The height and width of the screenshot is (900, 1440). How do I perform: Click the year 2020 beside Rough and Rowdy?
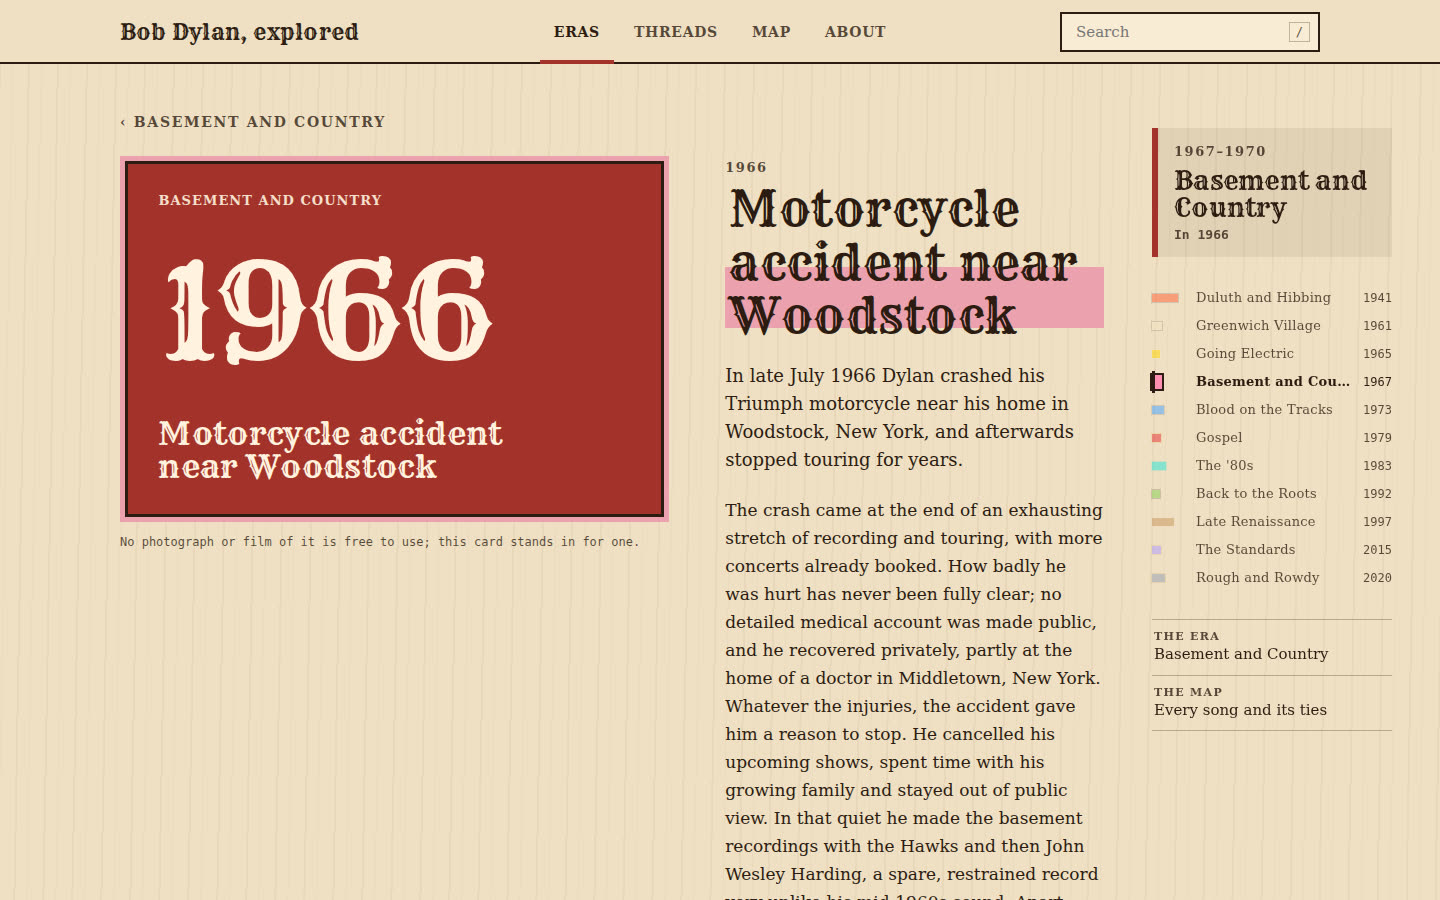pyautogui.click(x=1377, y=578)
